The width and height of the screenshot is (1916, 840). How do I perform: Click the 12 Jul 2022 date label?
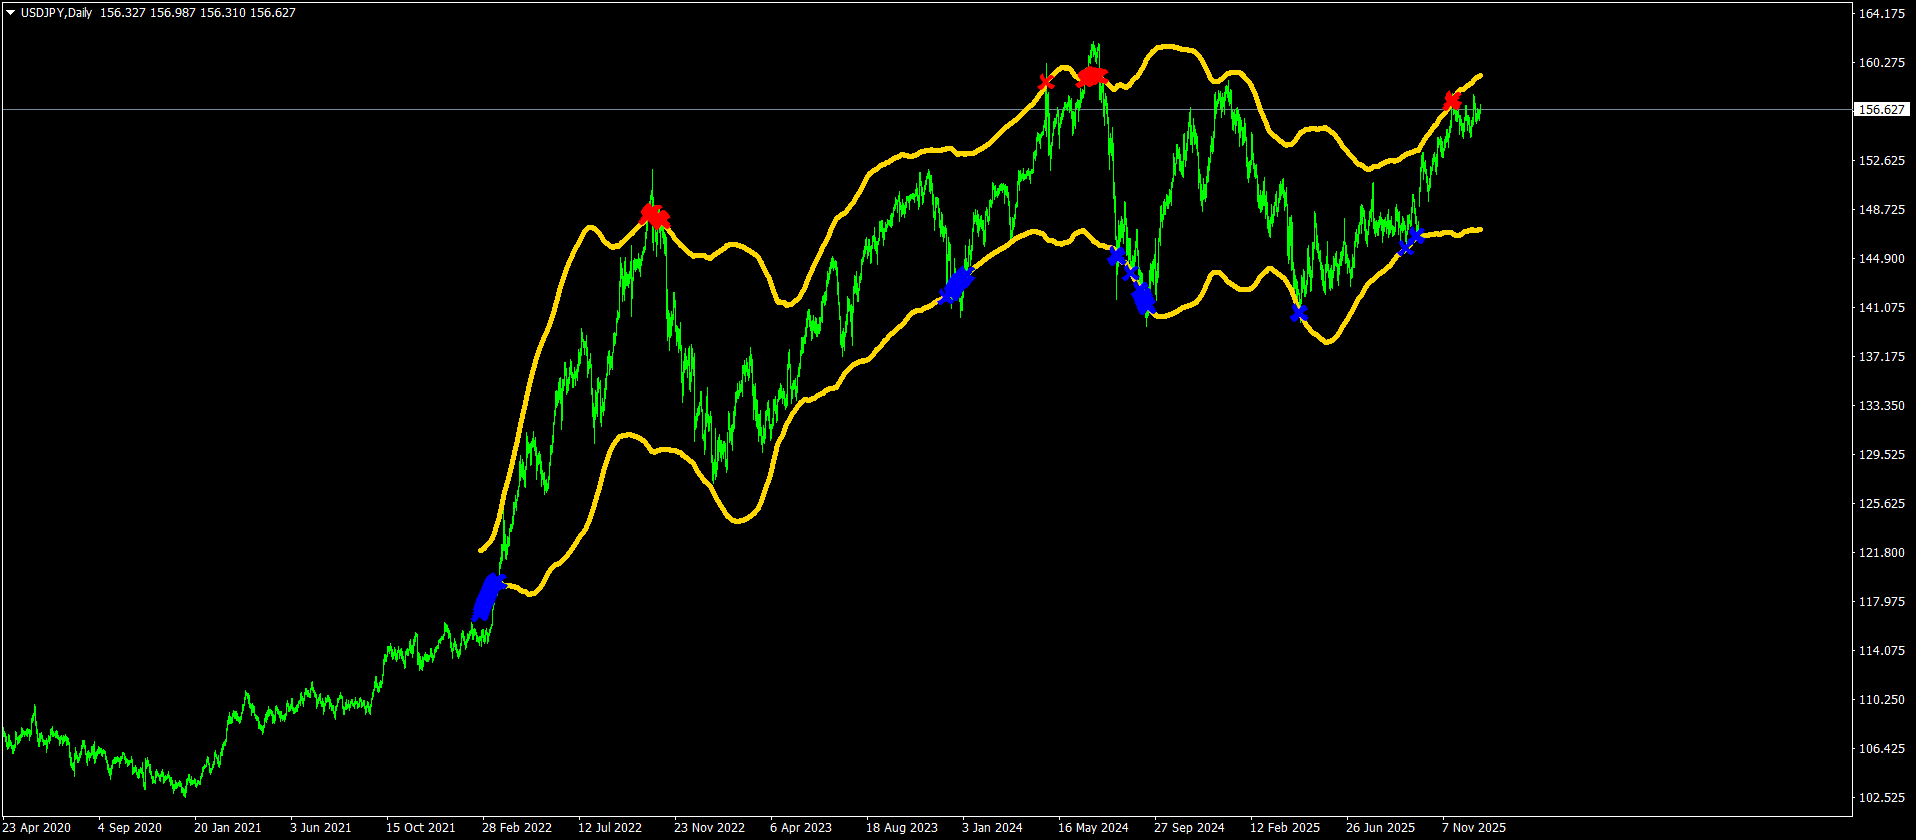(x=610, y=828)
